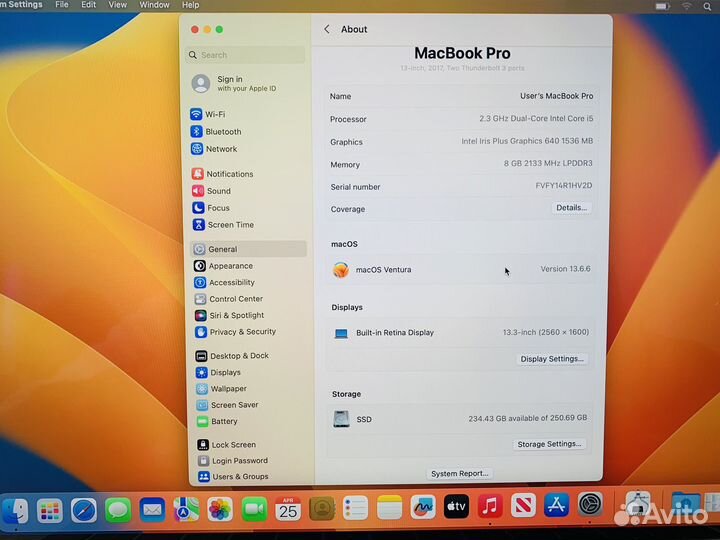This screenshot has height=540, width=720.
Task: Open Notifications settings
Action: tap(222, 174)
